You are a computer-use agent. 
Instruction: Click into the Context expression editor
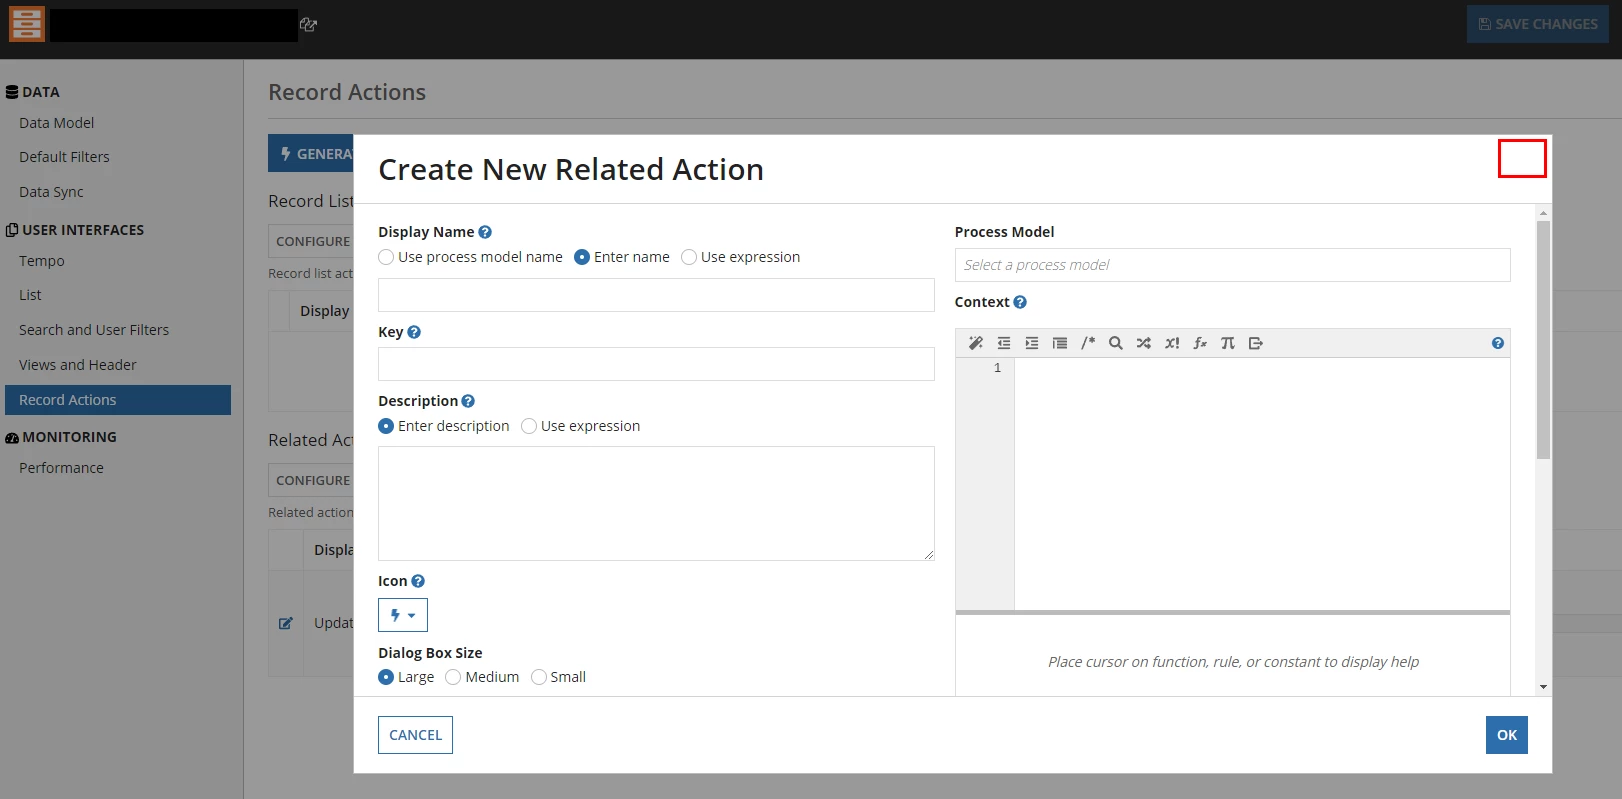(x=1262, y=484)
